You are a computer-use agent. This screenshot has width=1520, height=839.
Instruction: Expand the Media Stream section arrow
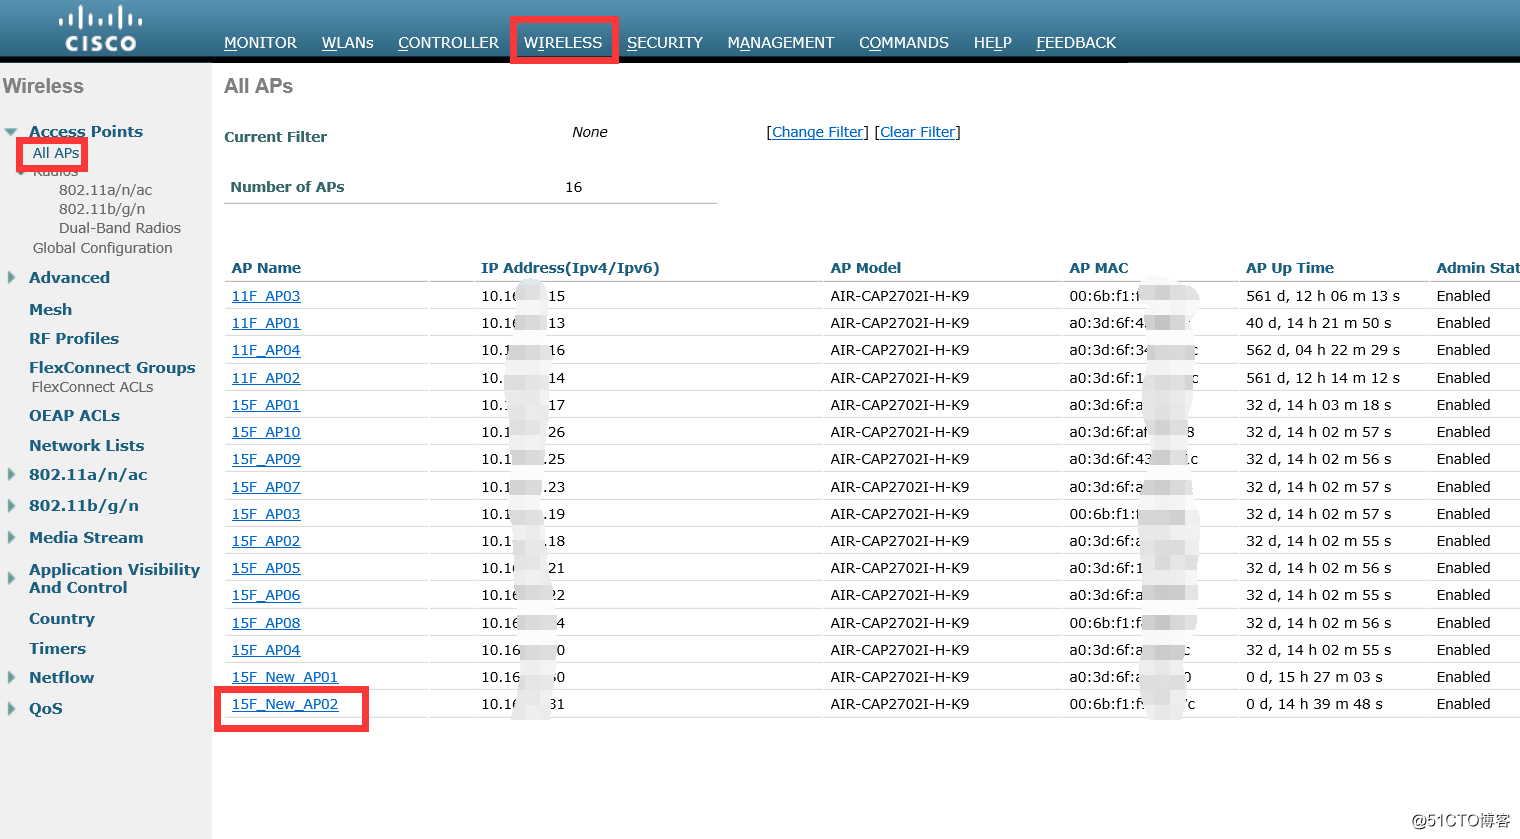coord(11,538)
